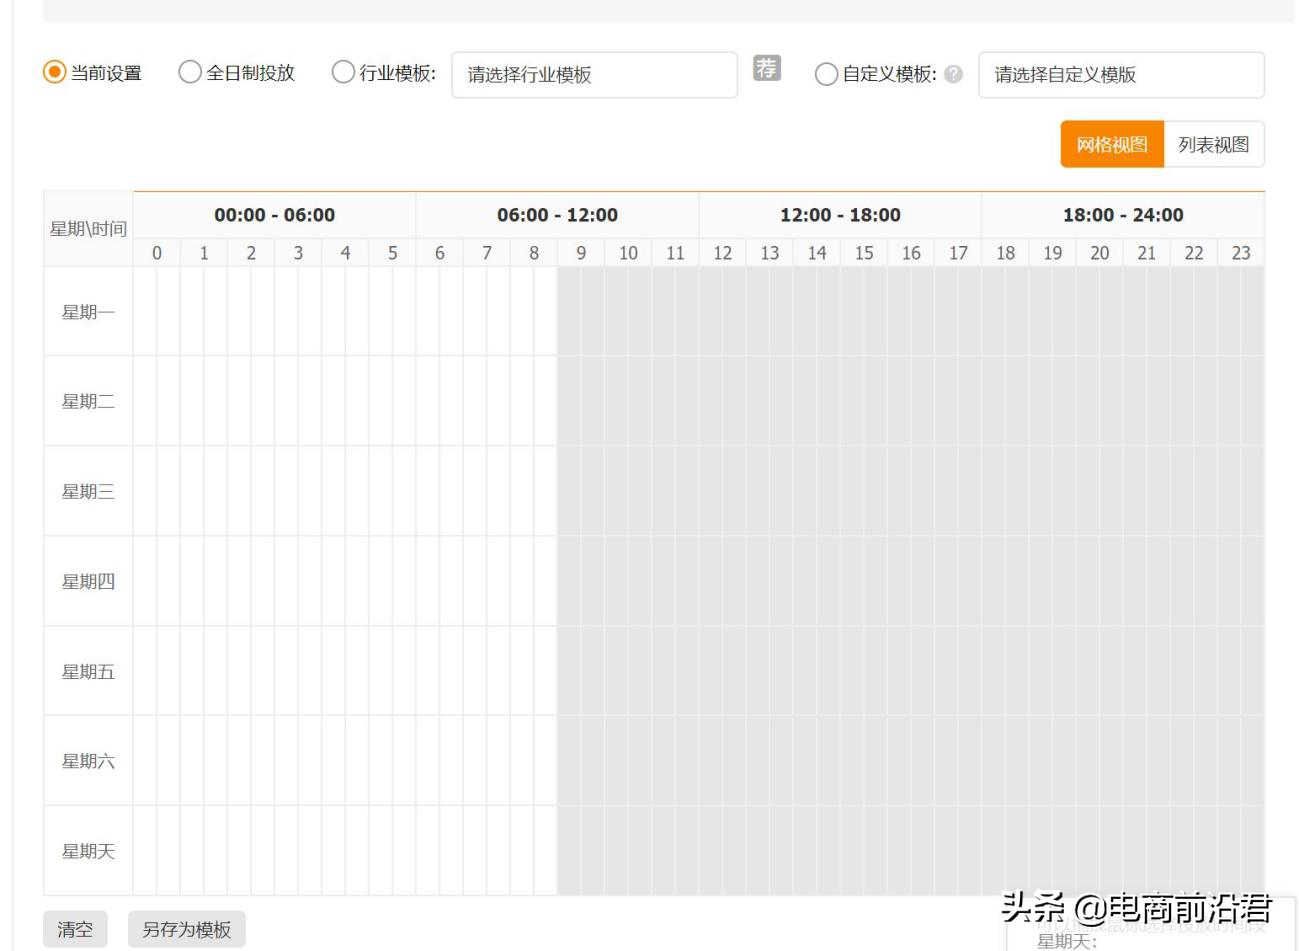Select the 12:00 - 18:00 time range header
1299x951 pixels.
click(x=840, y=215)
